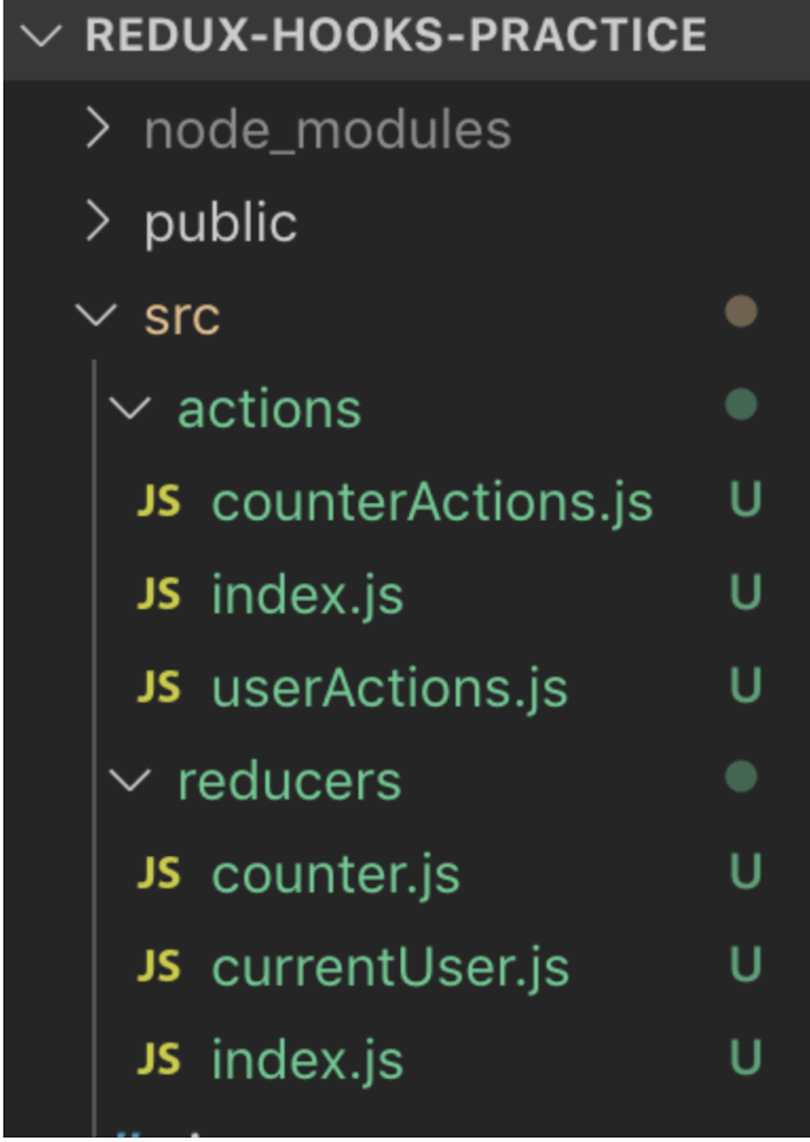Expand the public folder chevron
This screenshot has height=1142, width=810.
click(x=97, y=222)
